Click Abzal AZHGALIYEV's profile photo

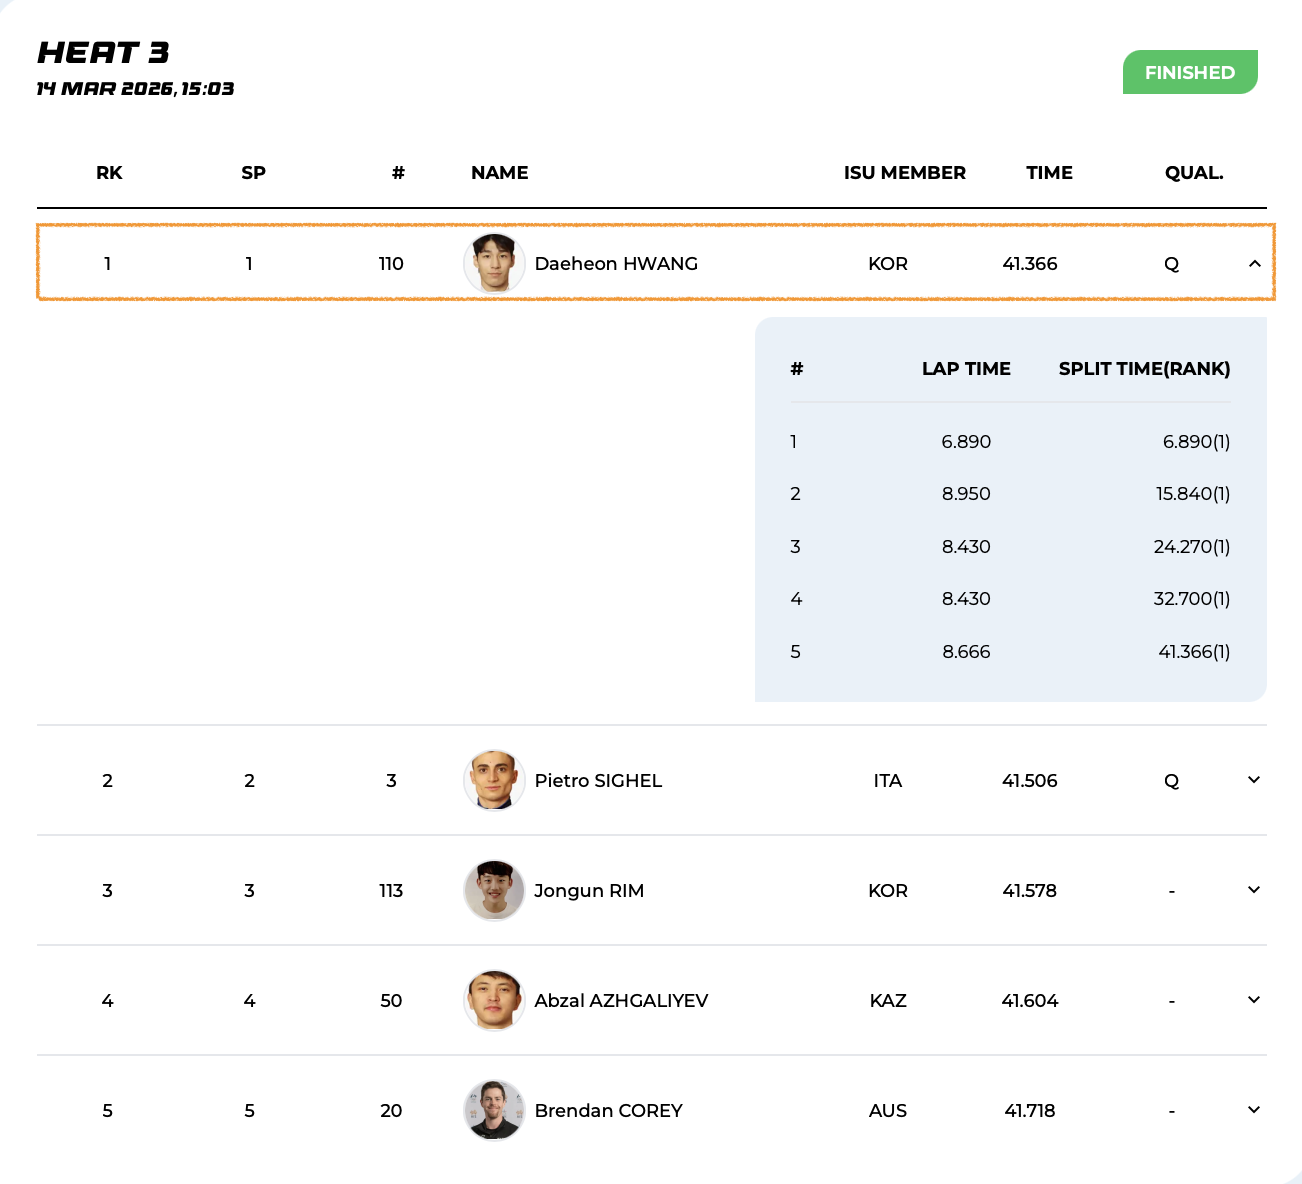pos(494,1000)
